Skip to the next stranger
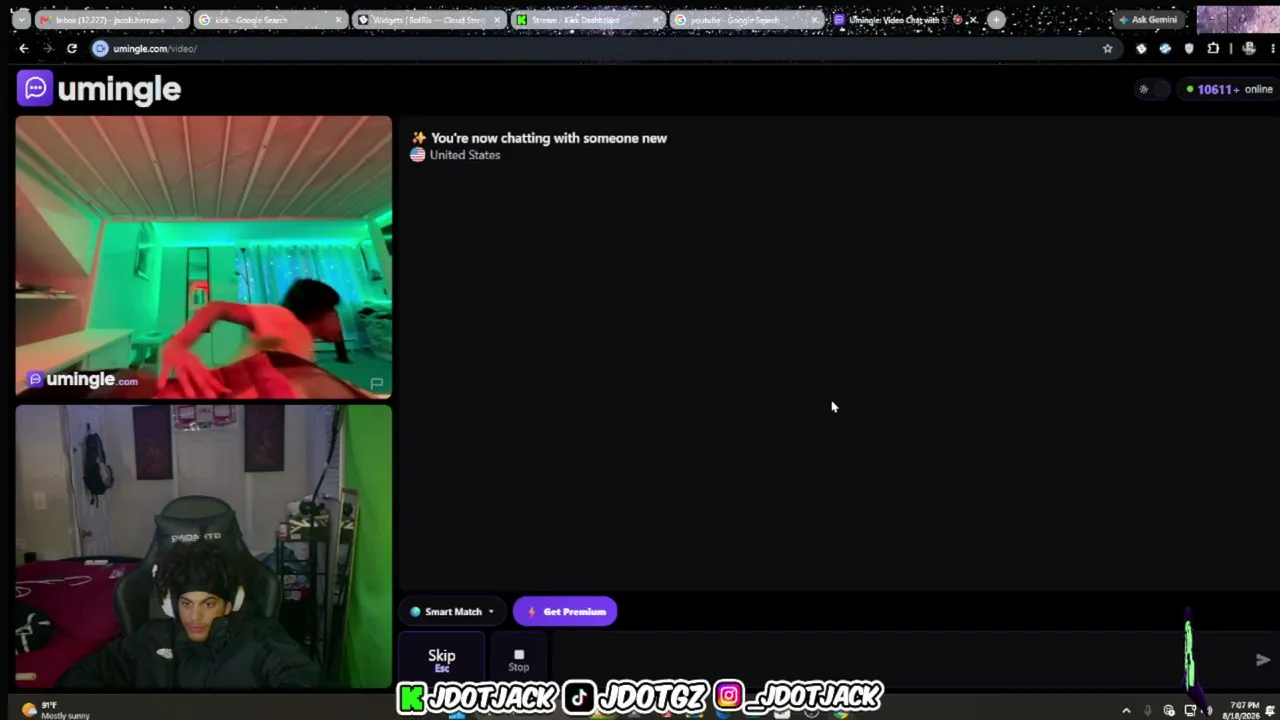Image resolution: width=1280 pixels, height=720 pixels. pos(442,660)
